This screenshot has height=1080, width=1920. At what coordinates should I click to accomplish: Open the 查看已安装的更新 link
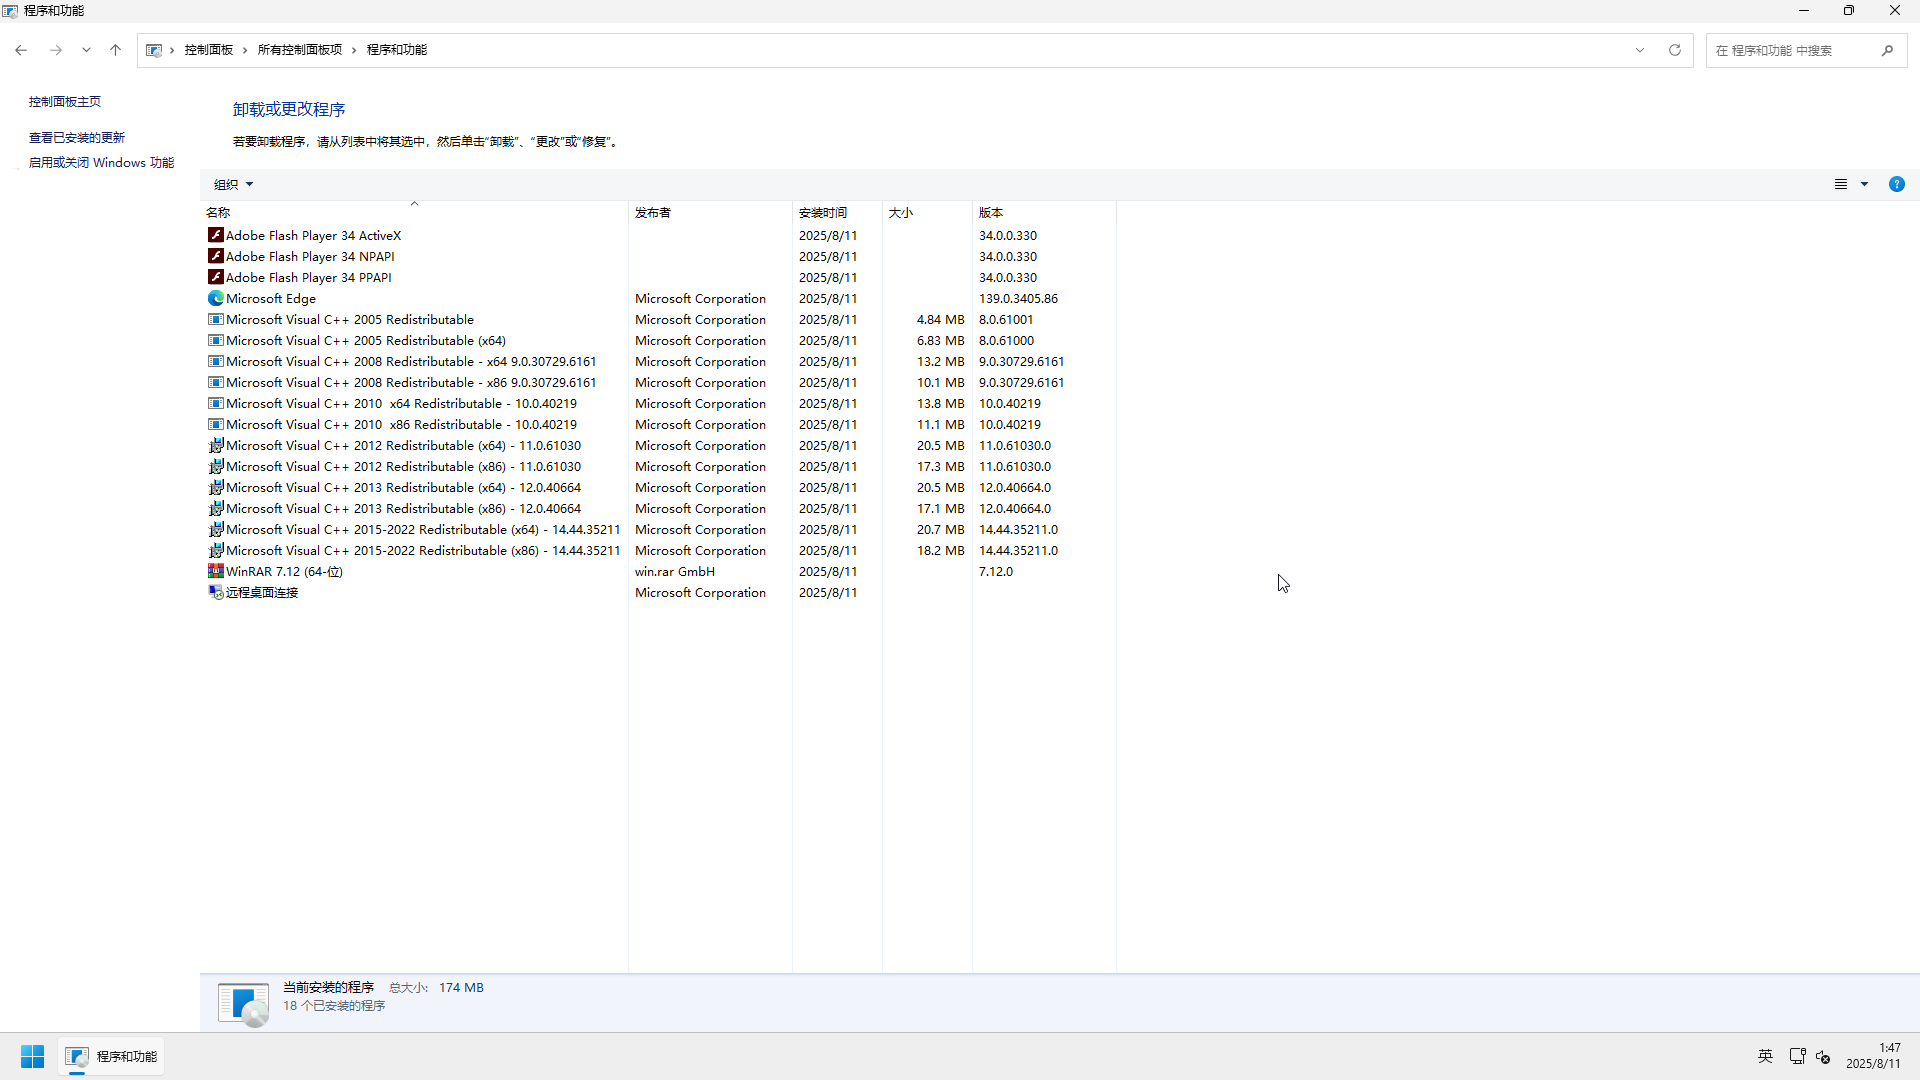click(x=77, y=137)
